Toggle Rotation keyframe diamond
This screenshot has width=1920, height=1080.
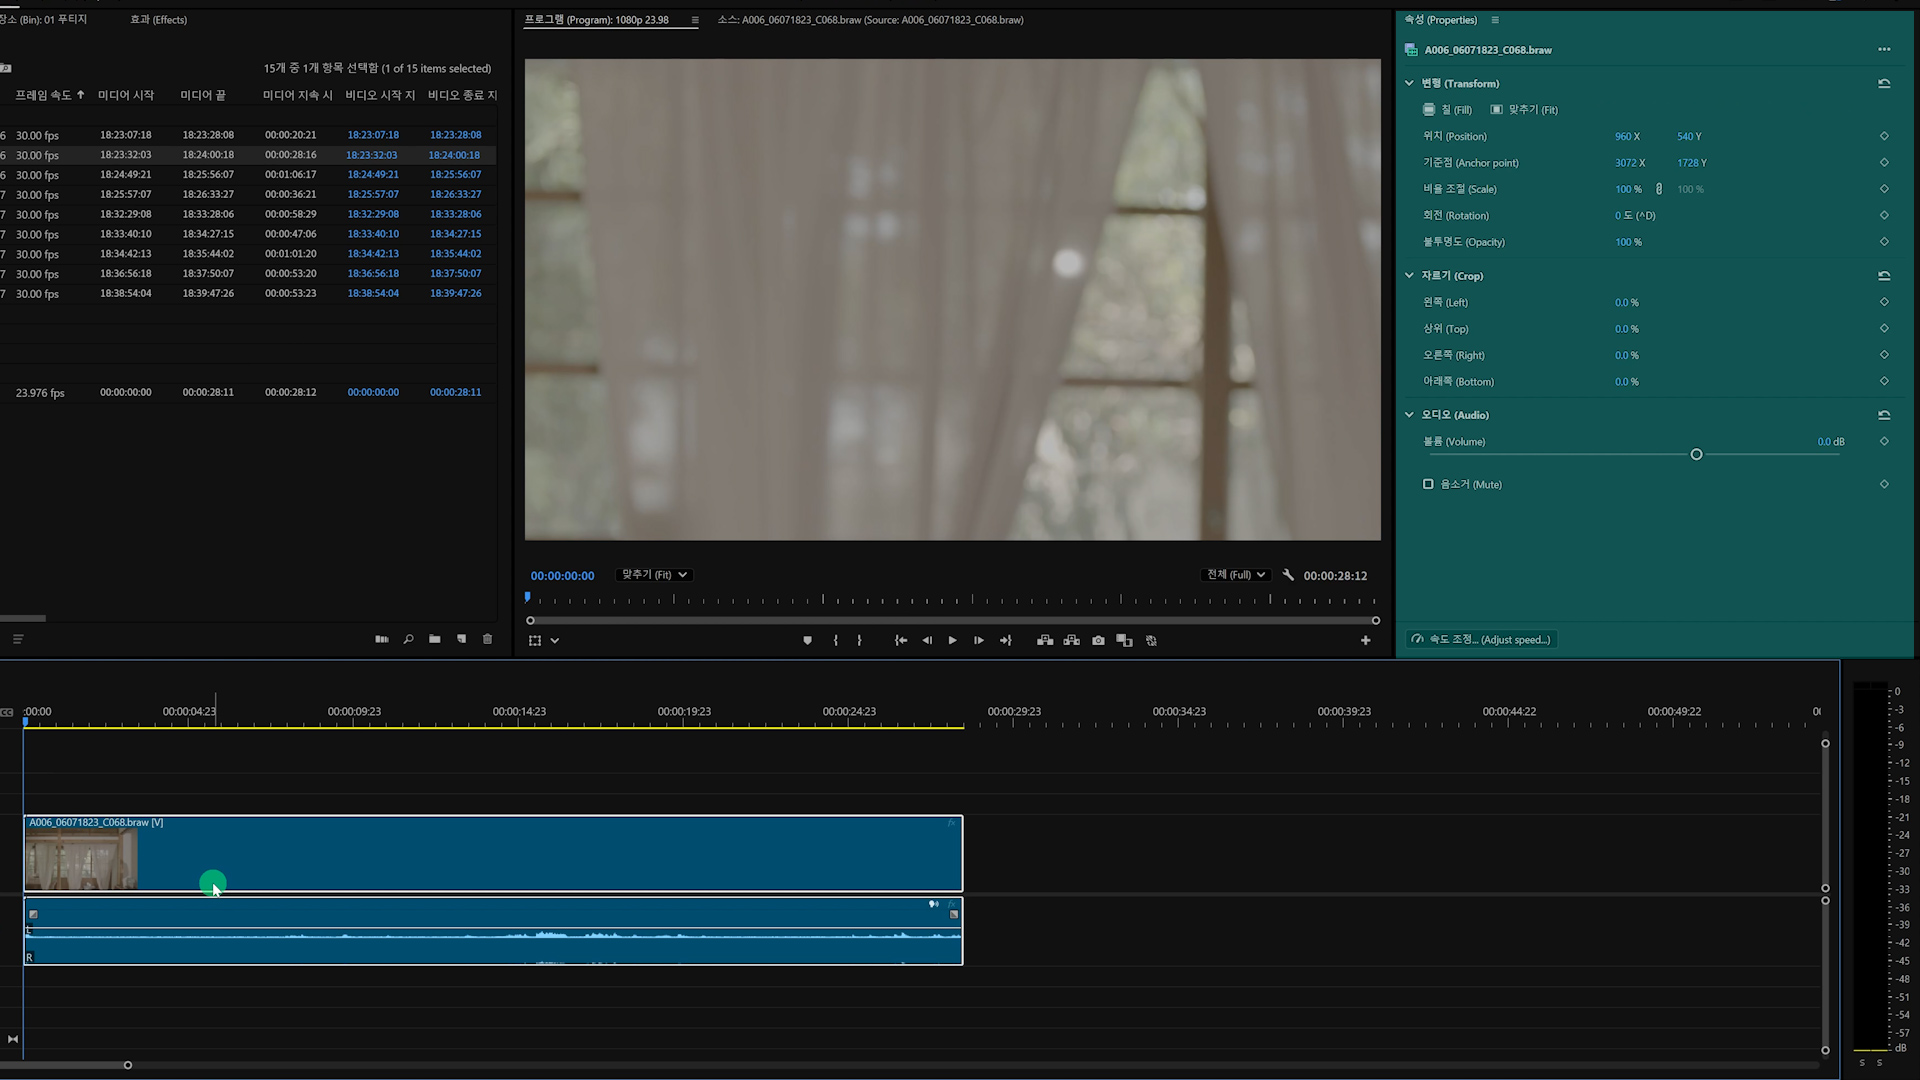point(1884,215)
